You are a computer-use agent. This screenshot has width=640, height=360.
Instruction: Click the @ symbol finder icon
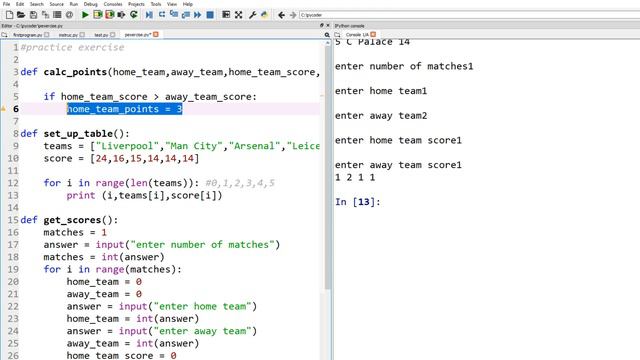coord(69,15)
